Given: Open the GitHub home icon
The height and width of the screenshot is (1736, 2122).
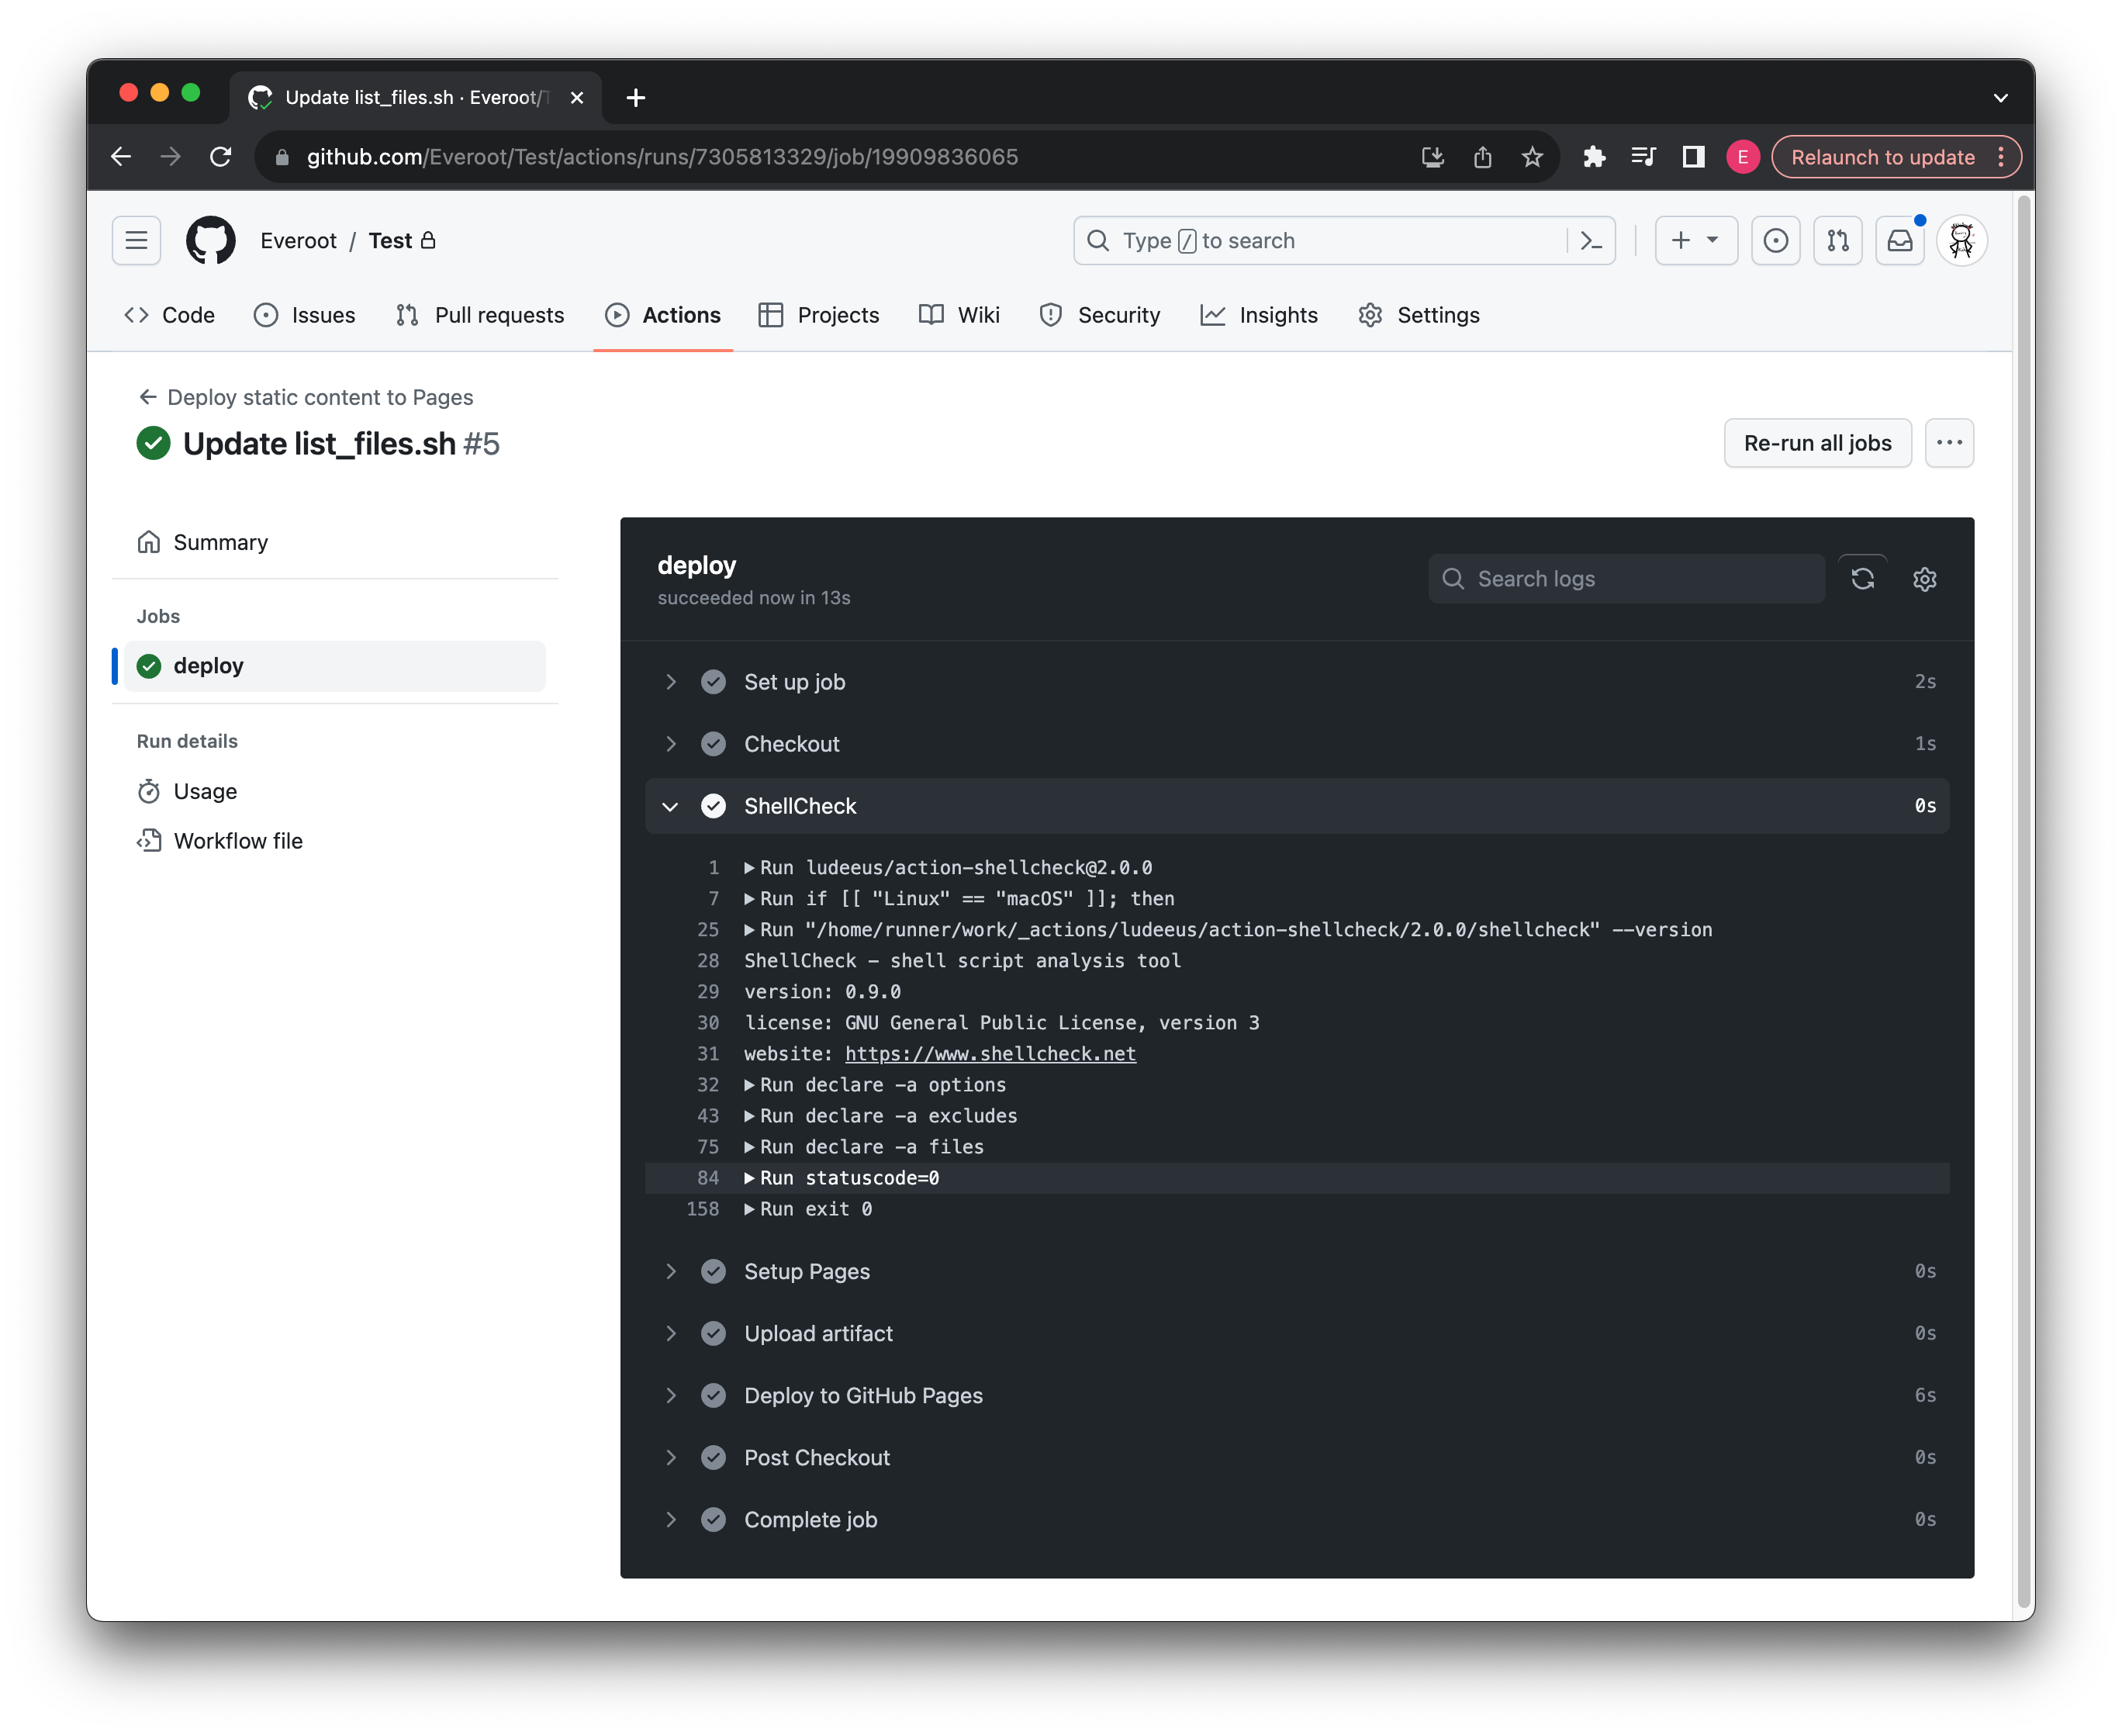Looking at the screenshot, I should [211, 240].
